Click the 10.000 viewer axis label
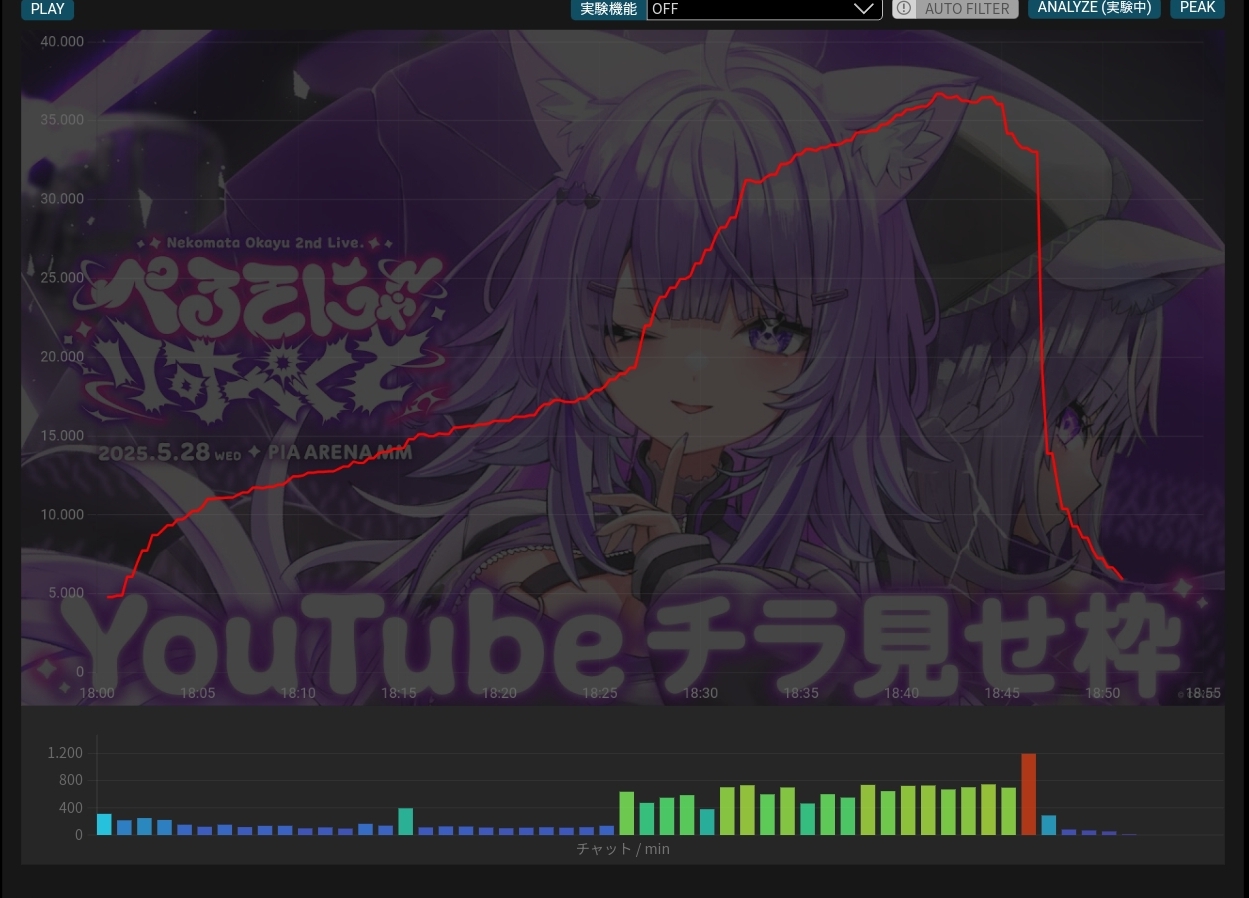1249x898 pixels. pos(63,515)
